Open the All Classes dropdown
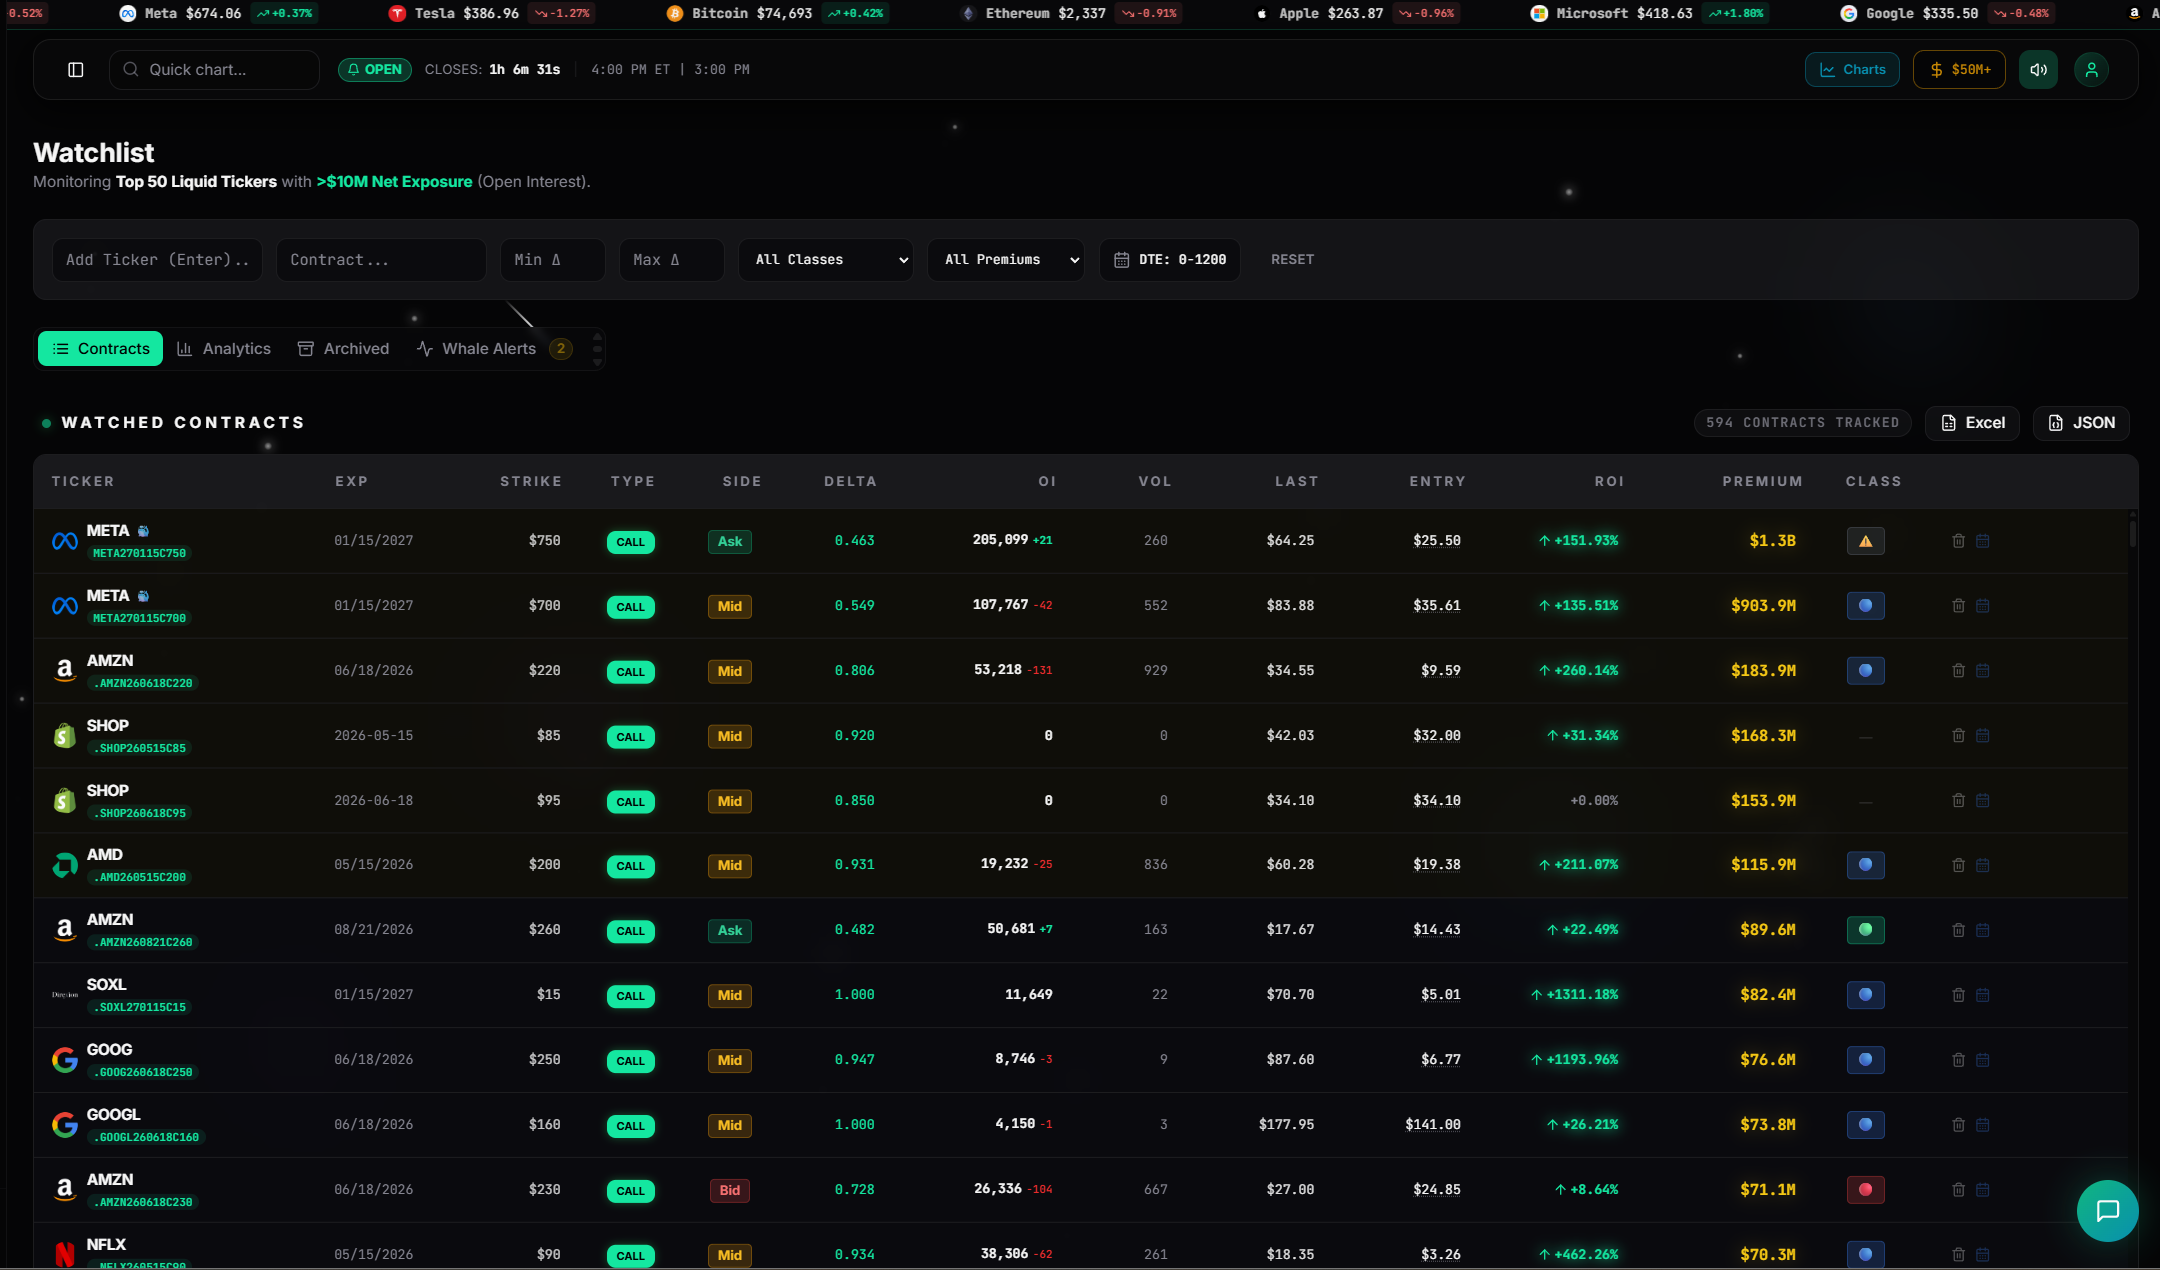The image size is (2160, 1270). click(826, 260)
